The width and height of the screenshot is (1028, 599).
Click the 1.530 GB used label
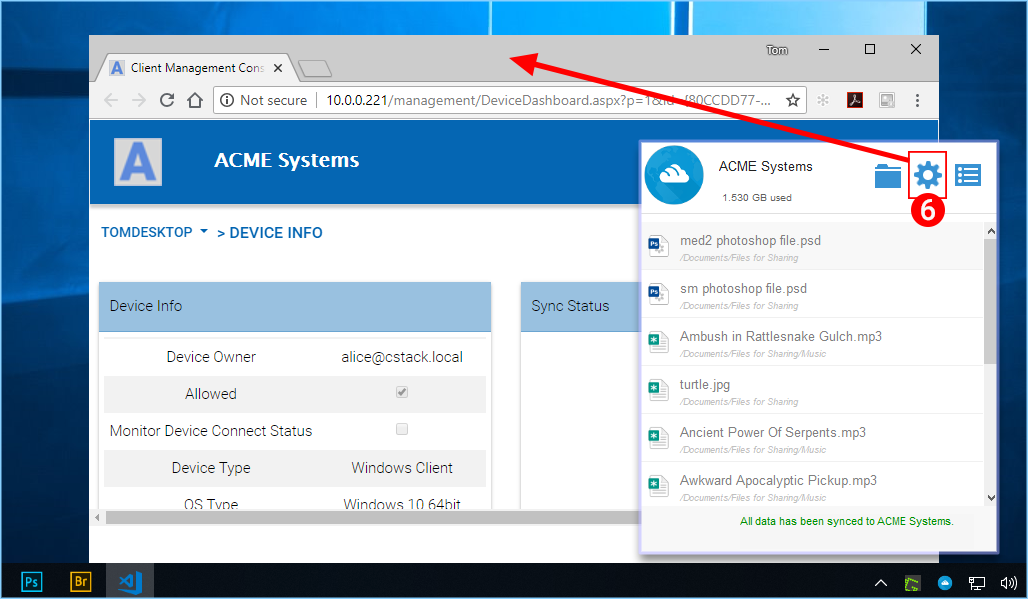(757, 197)
